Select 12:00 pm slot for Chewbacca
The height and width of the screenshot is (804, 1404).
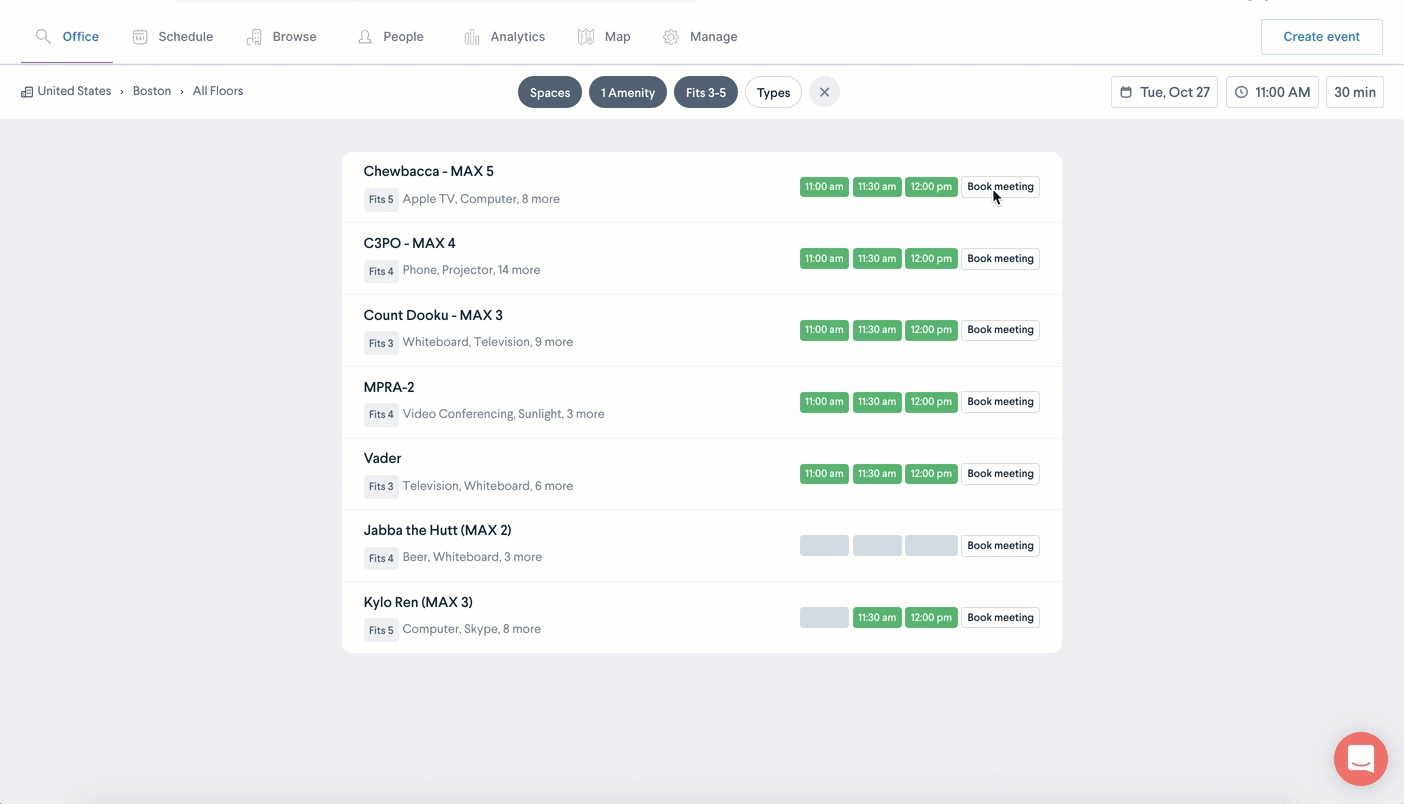[931, 187]
